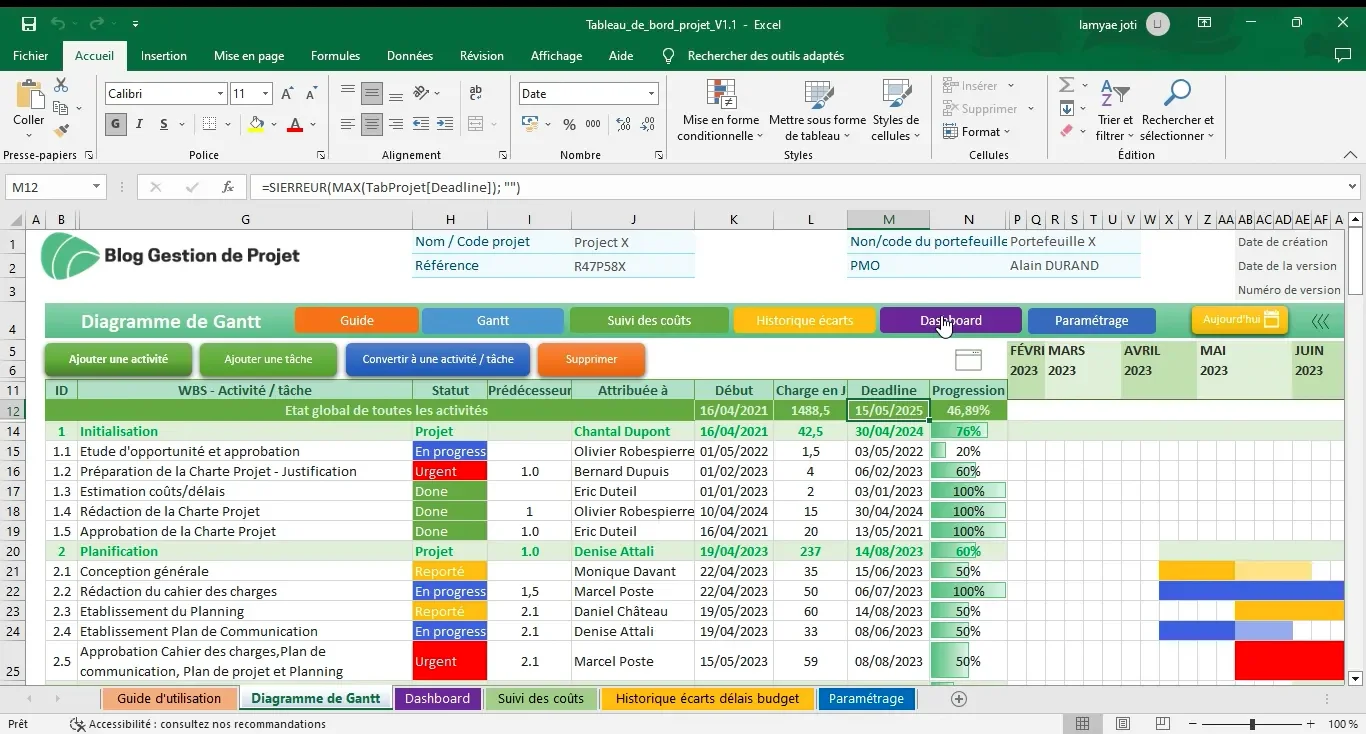This screenshot has height=734, width=1366.
Task: Click the percent style icon
Action: click(x=569, y=125)
